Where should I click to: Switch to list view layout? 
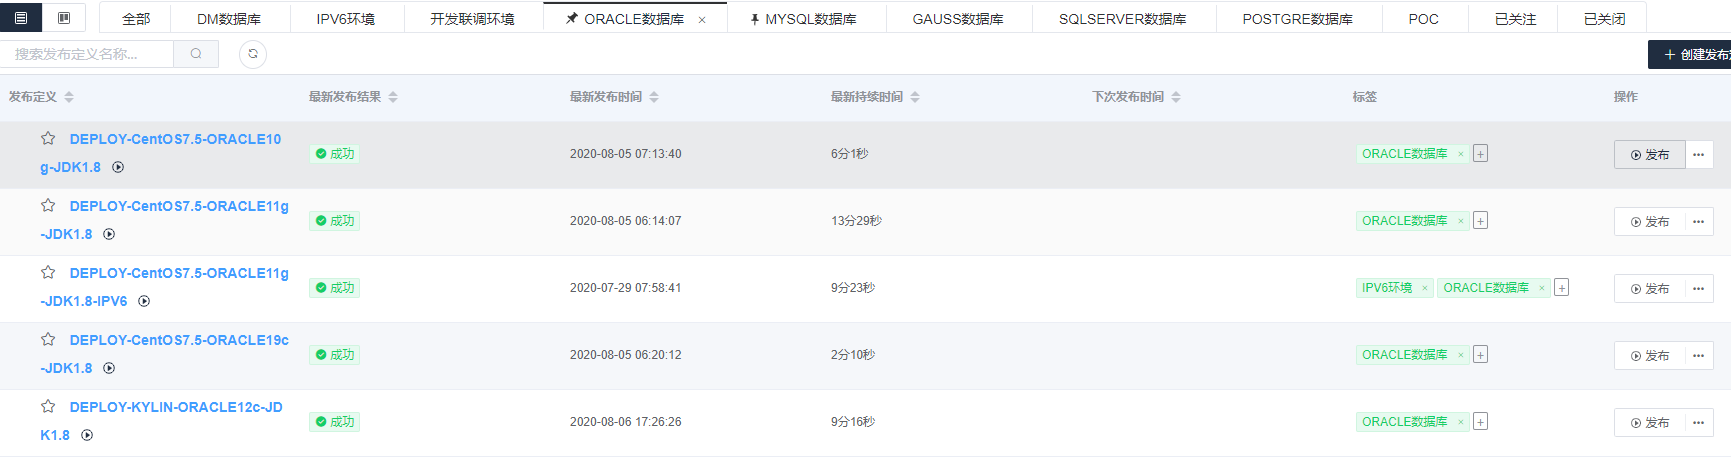point(21,18)
